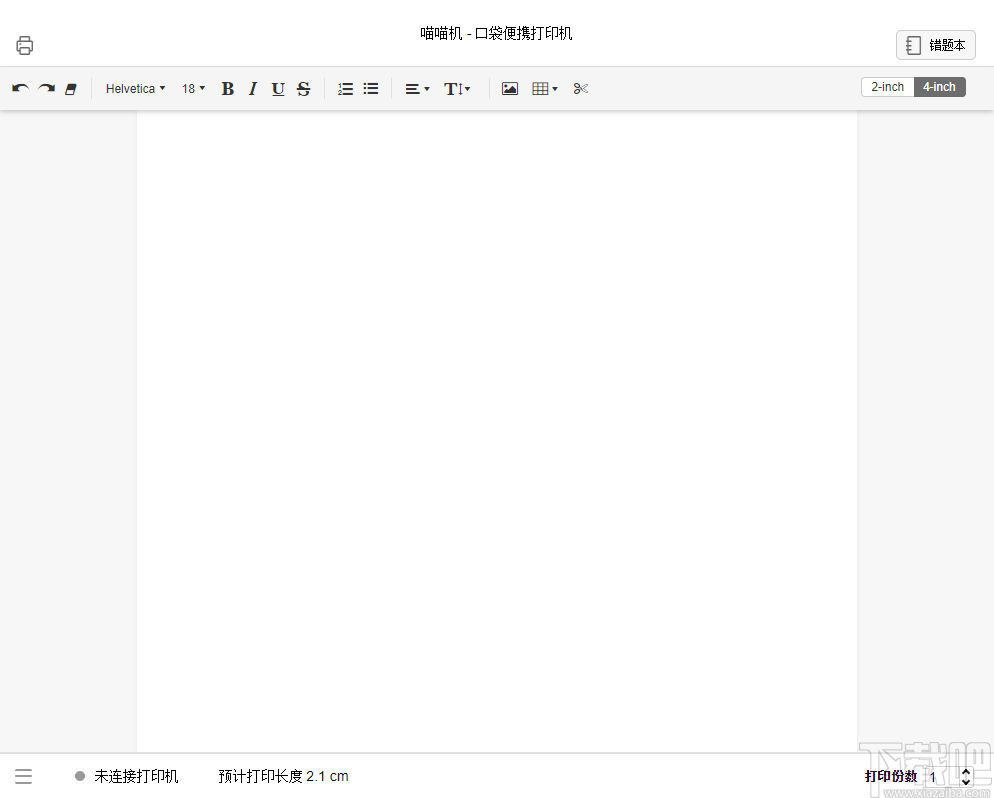Toggle underline formatting
The image size is (994, 798).
[277, 88]
